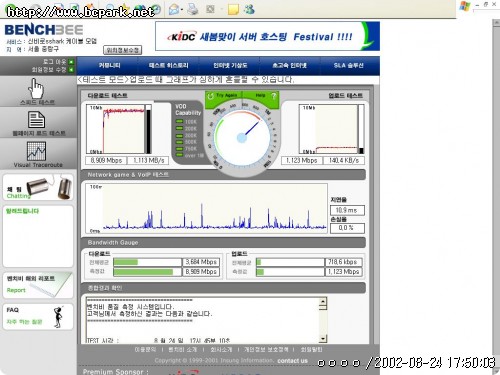Click the 위치정보수정 button

pyautogui.click(x=123, y=50)
